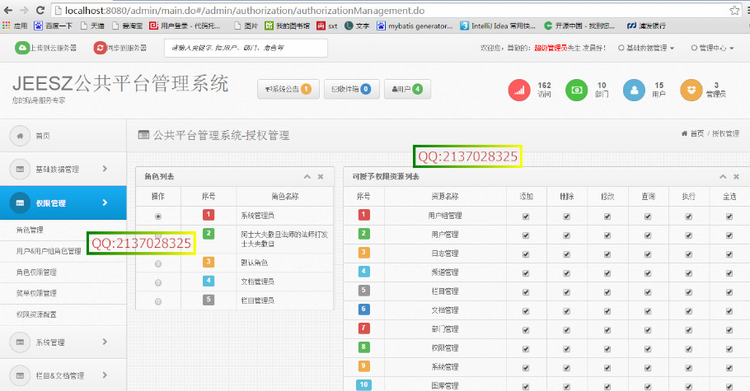Bookmark this page with the star icon
This screenshot has height=391, width=750.
click(734, 10)
